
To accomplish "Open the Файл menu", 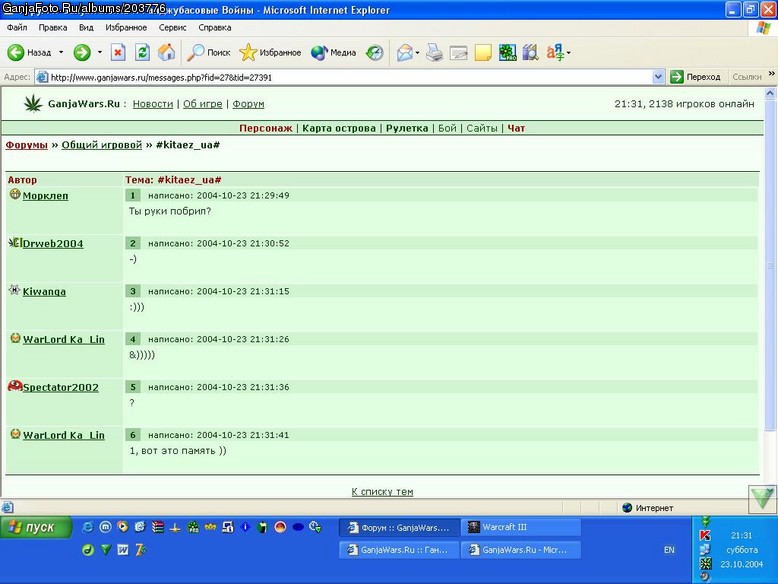I will pyautogui.click(x=17, y=27).
